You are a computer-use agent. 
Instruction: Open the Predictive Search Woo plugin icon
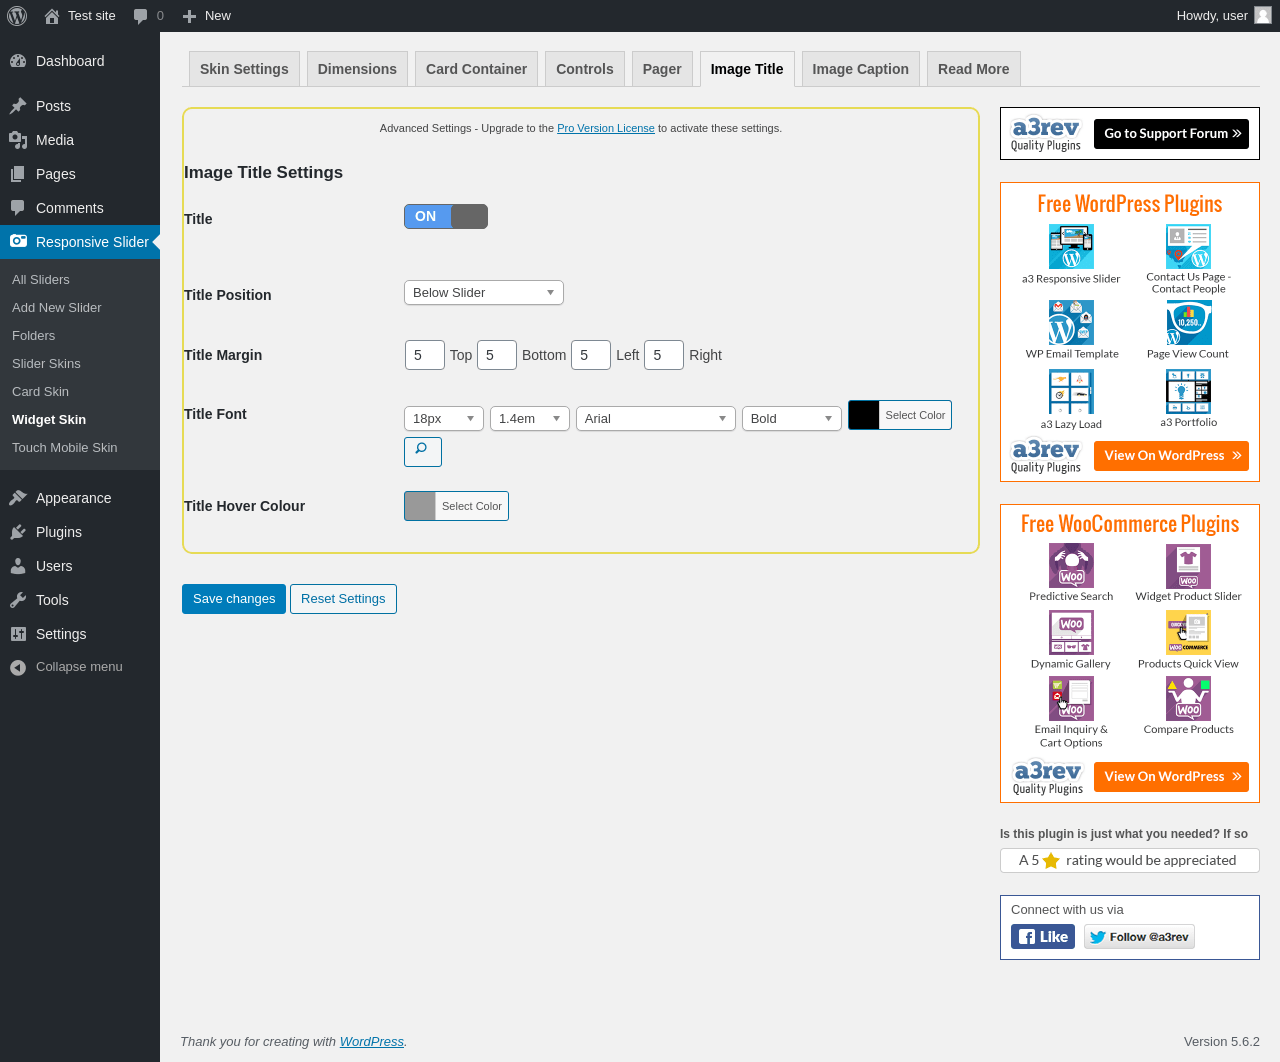click(1071, 566)
